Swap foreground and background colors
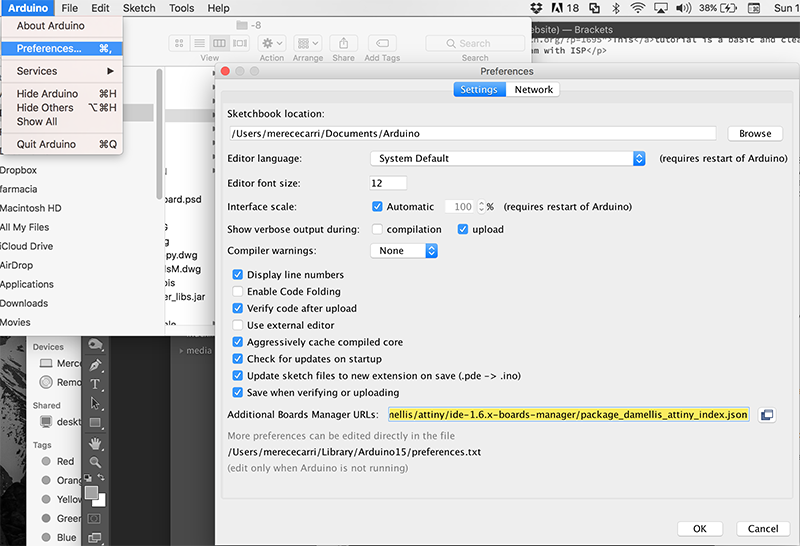This screenshot has width=800, height=546. (101, 478)
